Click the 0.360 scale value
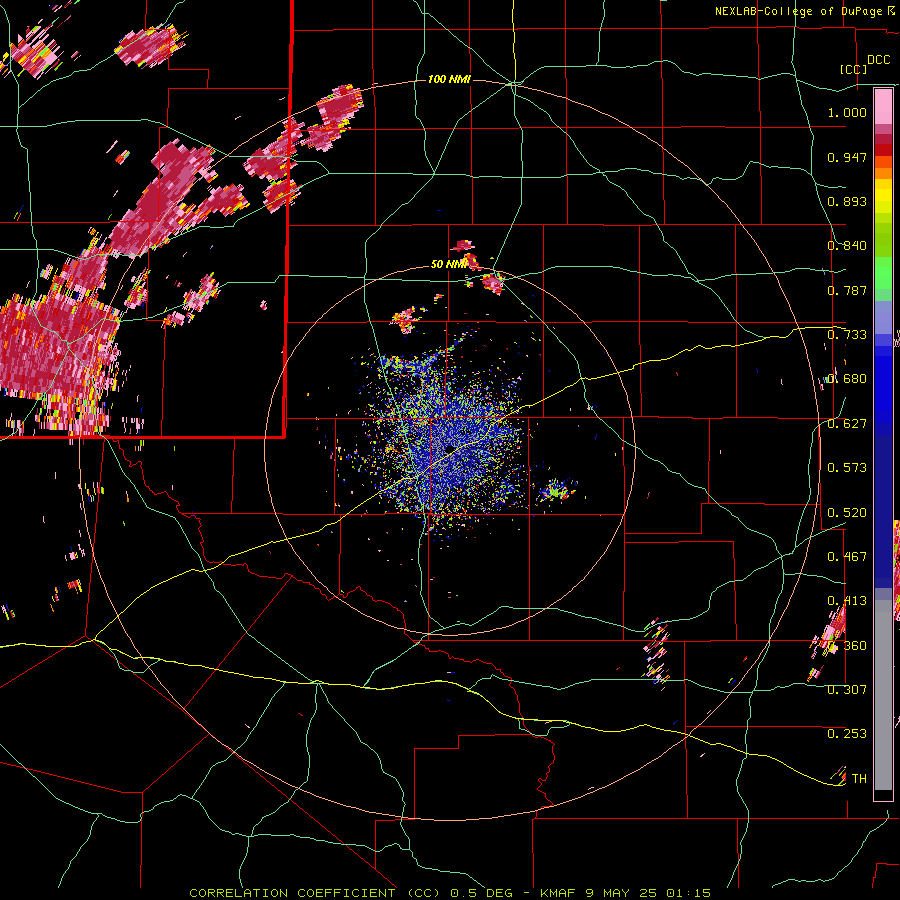Viewport: 900px width, 900px height. (847, 646)
